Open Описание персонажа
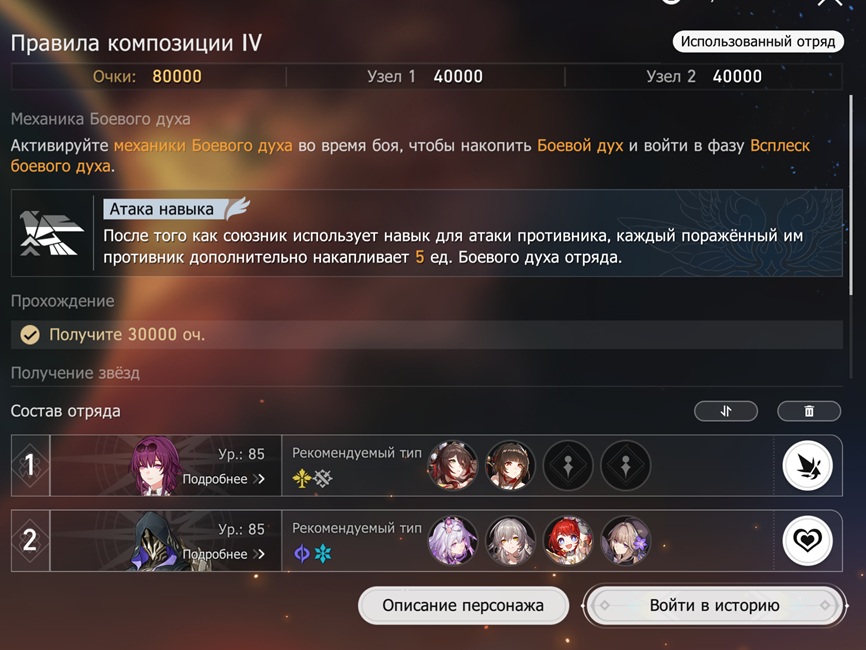Image resolution: width=866 pixels, height=650 pixels. (x=463, y=605)
